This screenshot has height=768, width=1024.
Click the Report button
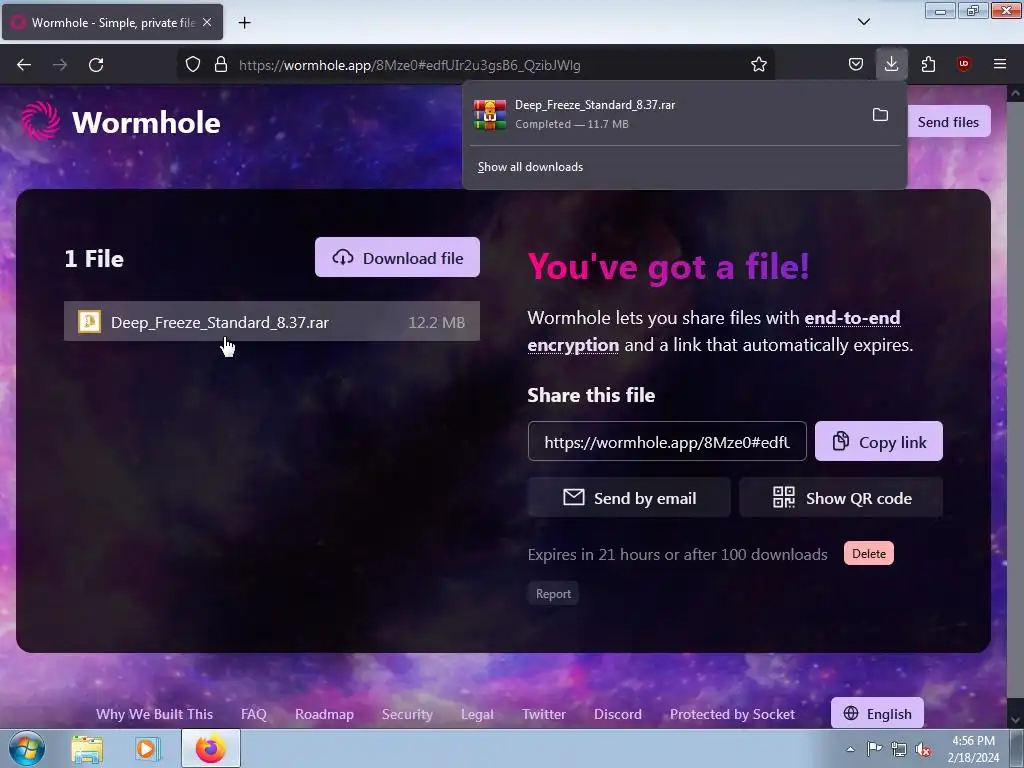pyautogui.click(x=553, y=594)
